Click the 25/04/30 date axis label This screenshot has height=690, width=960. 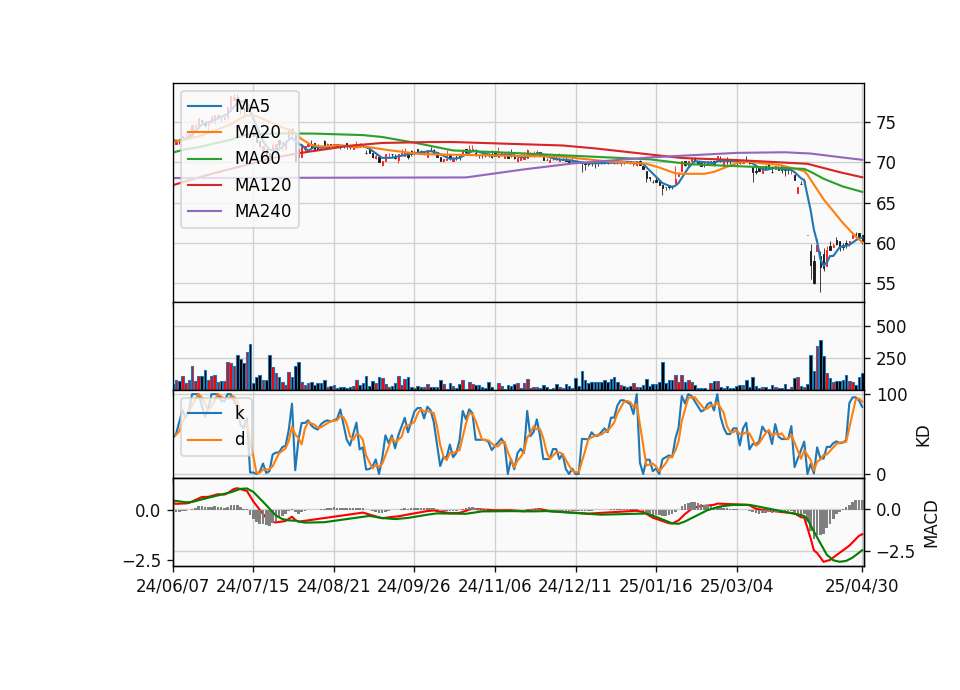point(862,586)
